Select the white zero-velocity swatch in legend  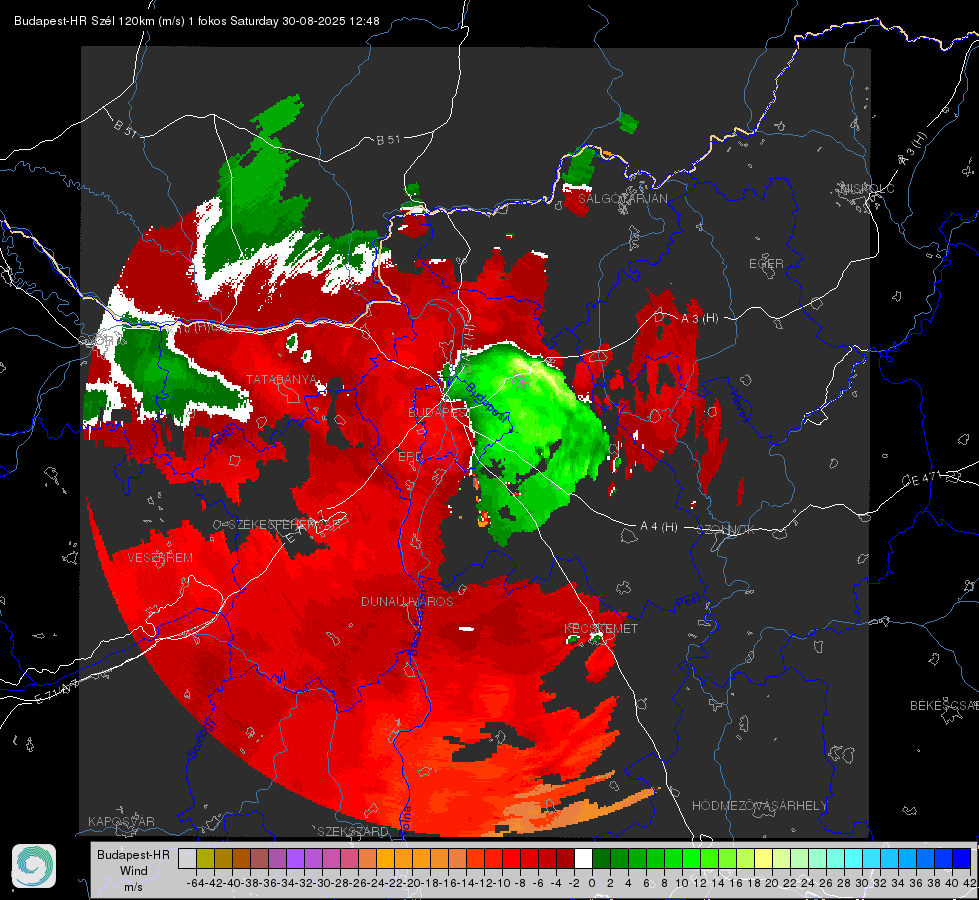pos(583,858)
